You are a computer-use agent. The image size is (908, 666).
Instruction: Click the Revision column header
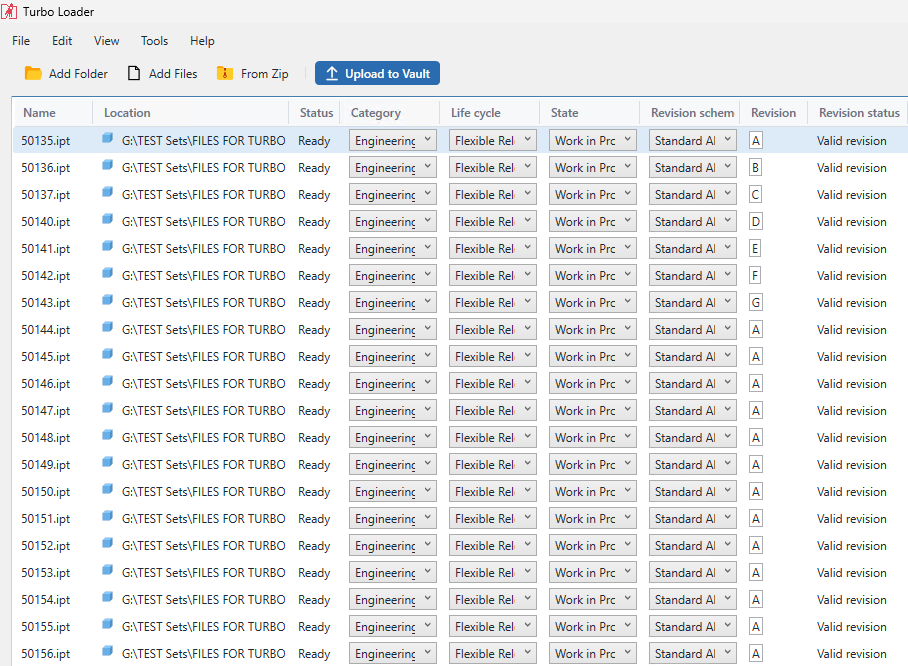click(x=773, y=112)
